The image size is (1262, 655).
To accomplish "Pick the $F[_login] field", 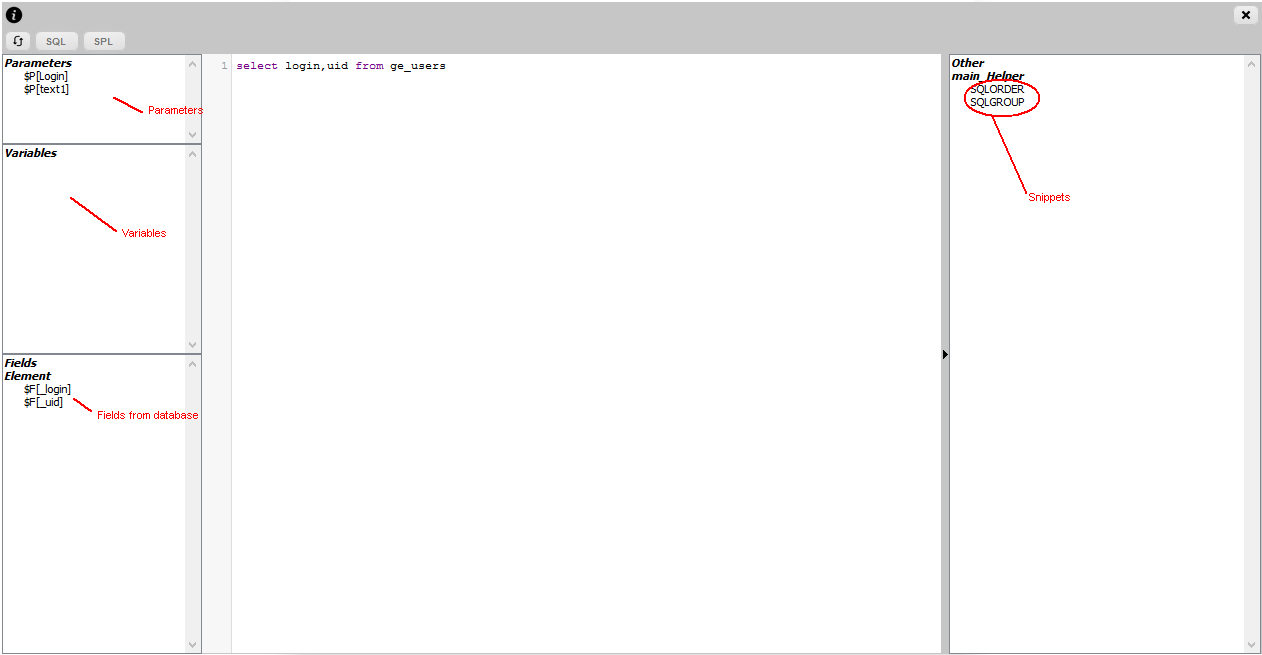I will (47, 389).
